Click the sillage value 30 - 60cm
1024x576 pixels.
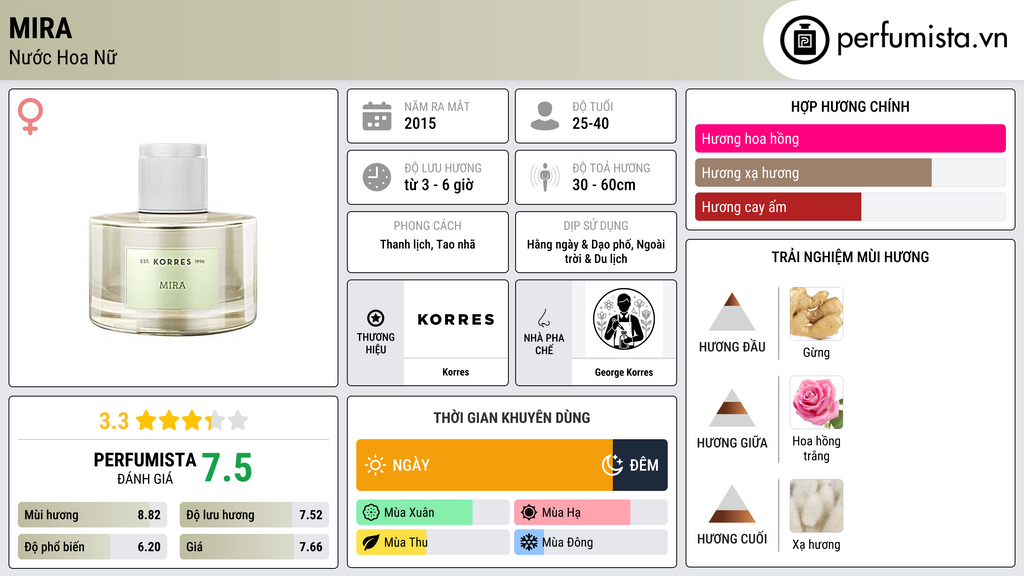click(604, 185)
